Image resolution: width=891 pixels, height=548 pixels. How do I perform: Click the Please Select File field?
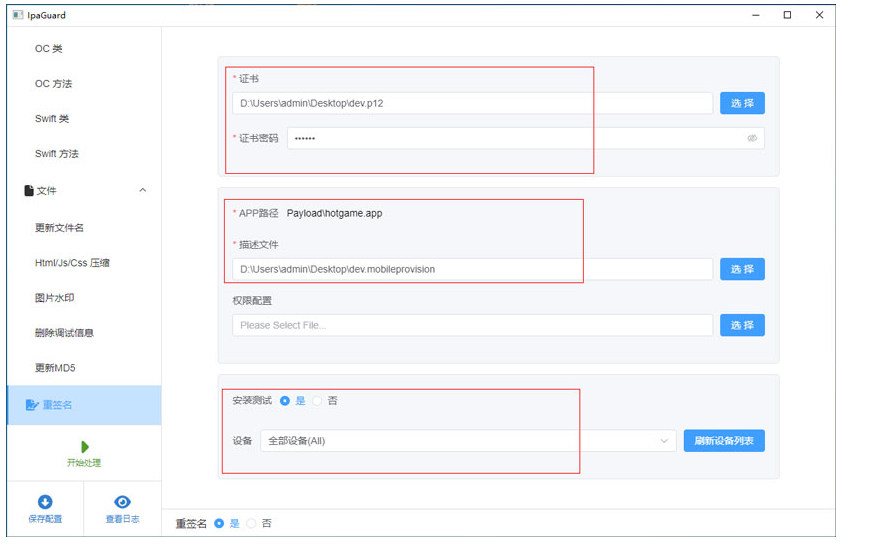(472, 325)
